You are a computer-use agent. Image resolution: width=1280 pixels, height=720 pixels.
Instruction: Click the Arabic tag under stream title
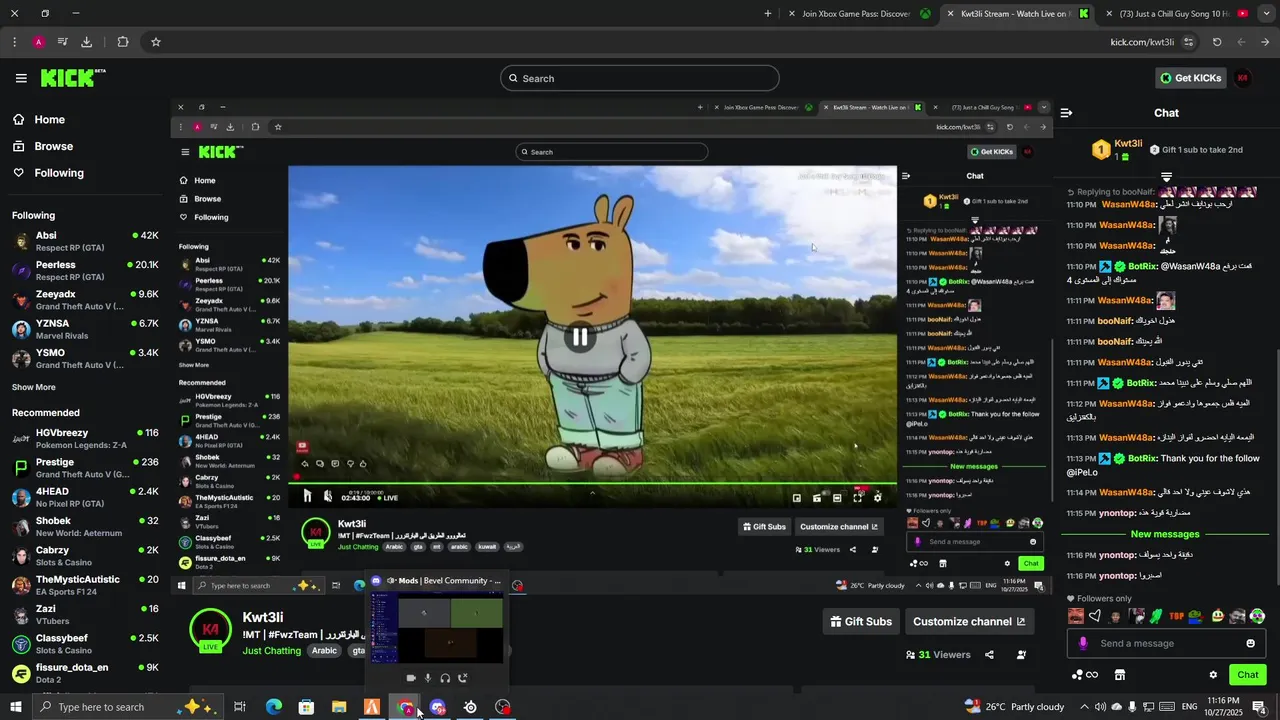324,651
